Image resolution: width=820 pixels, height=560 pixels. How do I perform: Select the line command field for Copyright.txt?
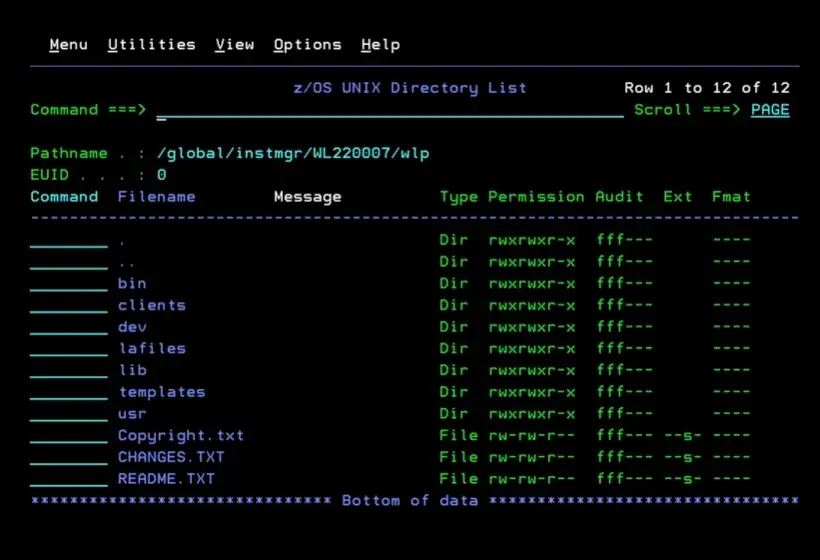(x=69, y=436)
